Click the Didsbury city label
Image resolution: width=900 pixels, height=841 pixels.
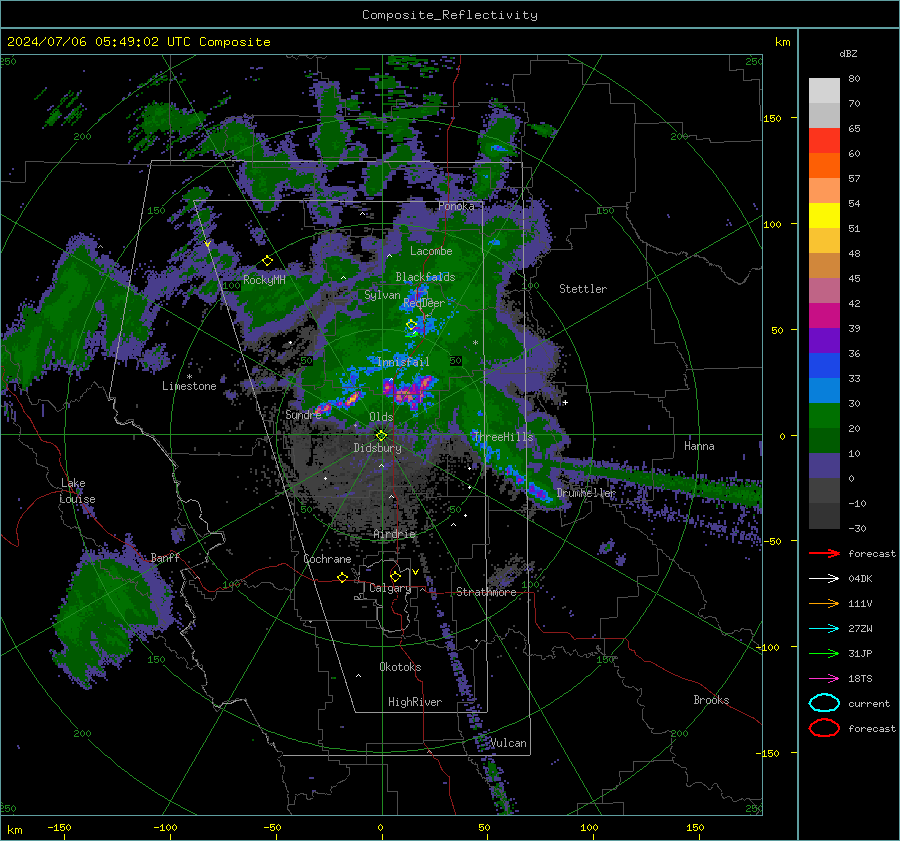377,448
